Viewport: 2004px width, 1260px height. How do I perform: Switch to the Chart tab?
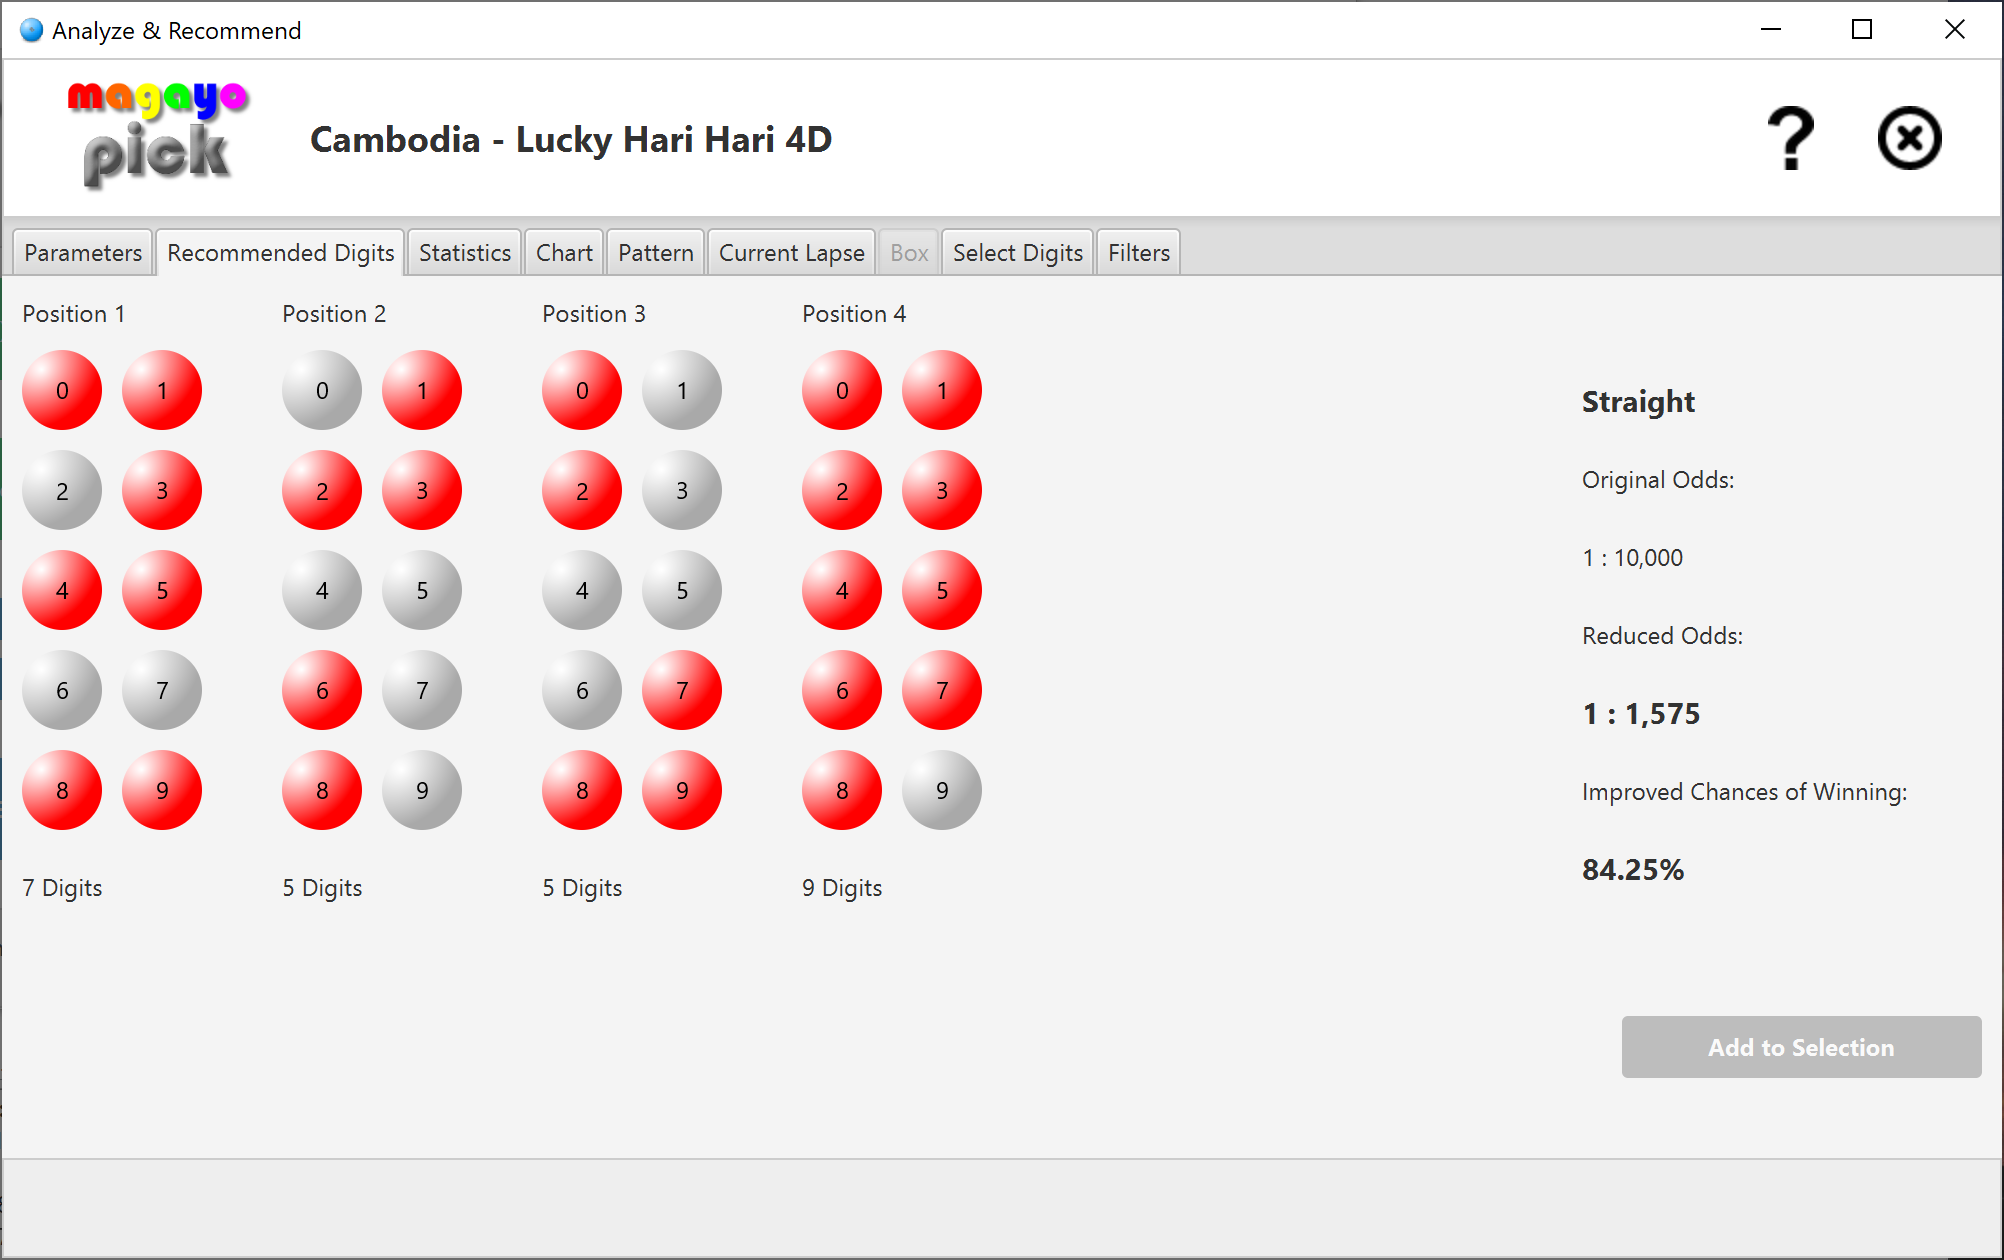coord(566,253)
